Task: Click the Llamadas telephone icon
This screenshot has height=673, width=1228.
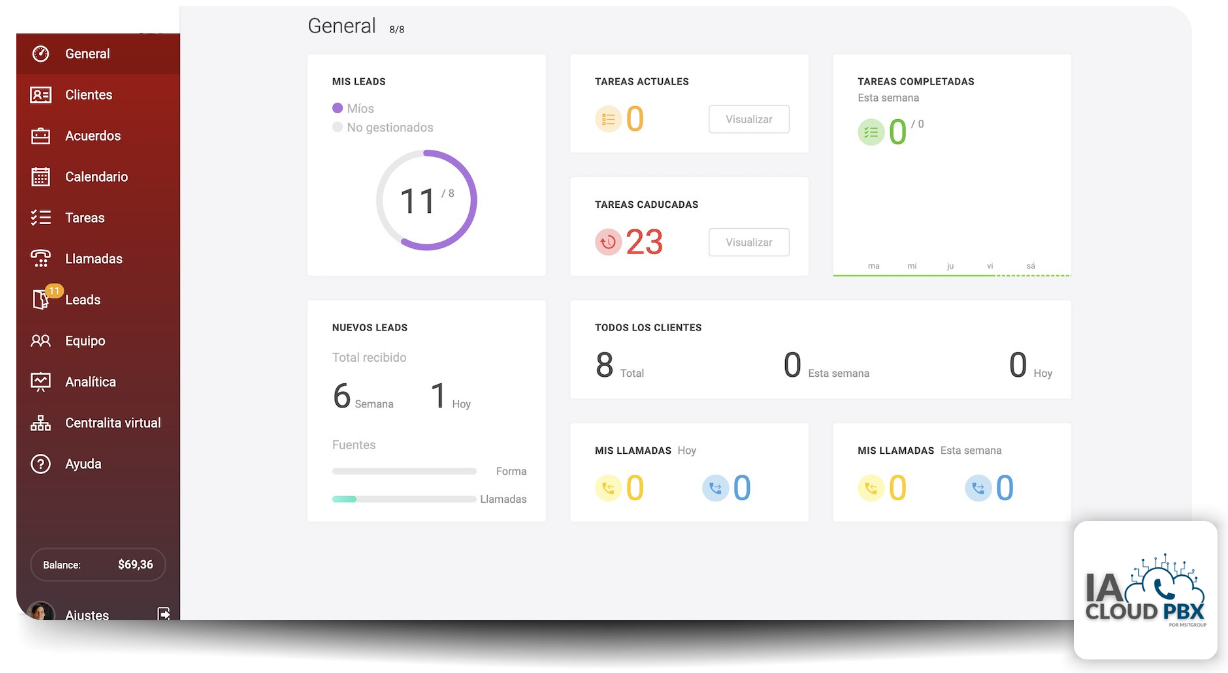Action: pyautogui.click(x=41, y=259)
